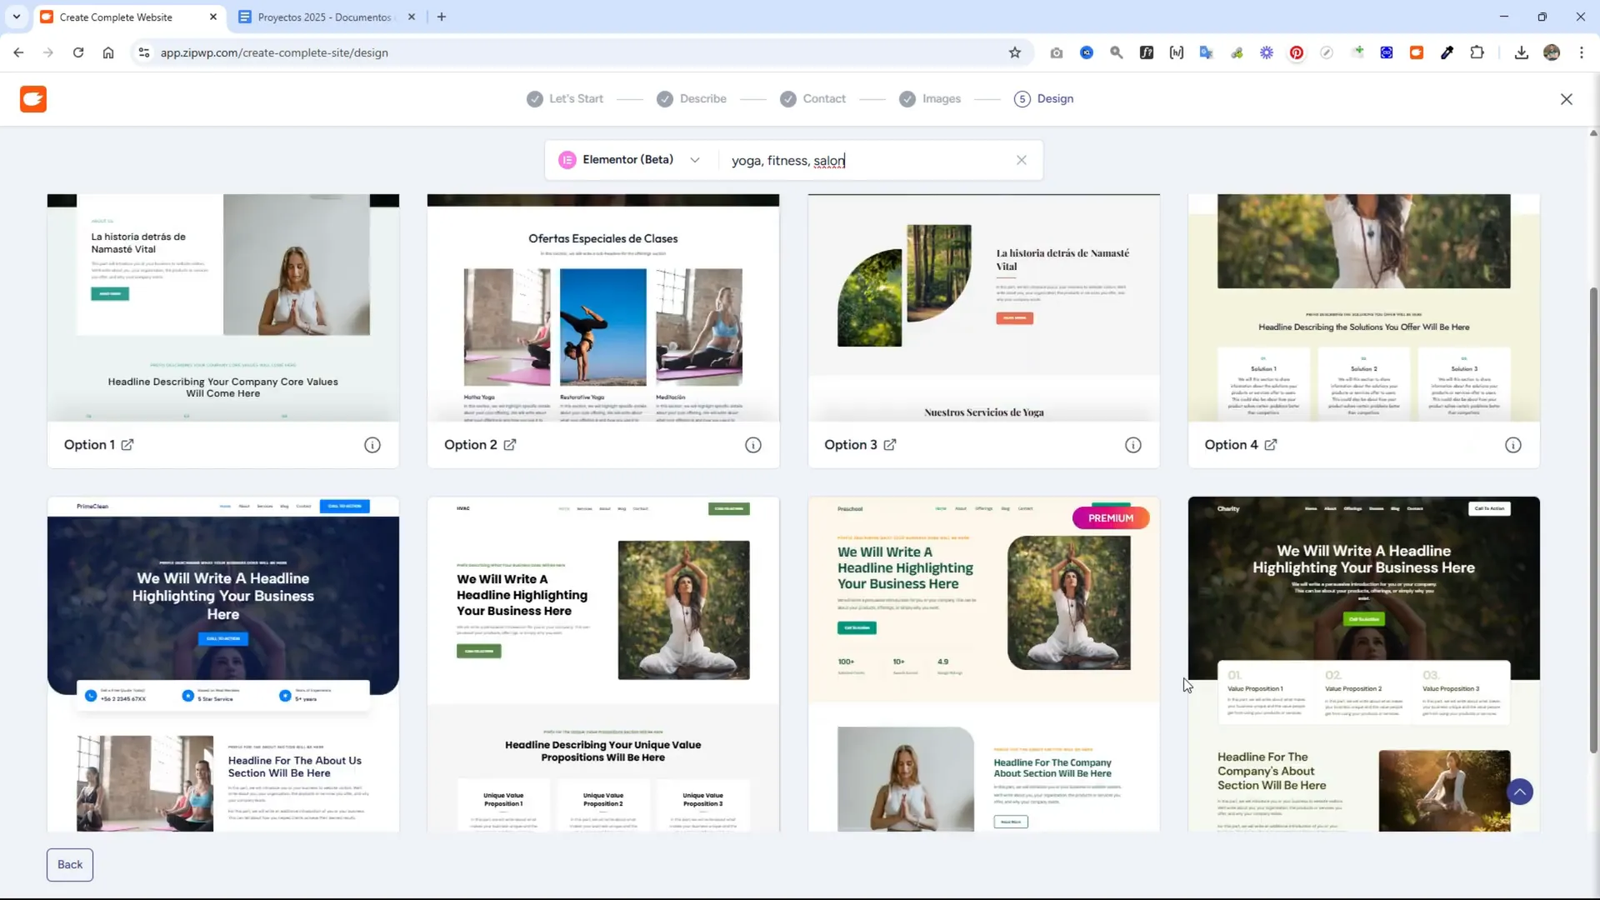Expand the browser extensions puzzle menu
This screenshot has width=1600, height=900.
click(x=1477, y=52)
